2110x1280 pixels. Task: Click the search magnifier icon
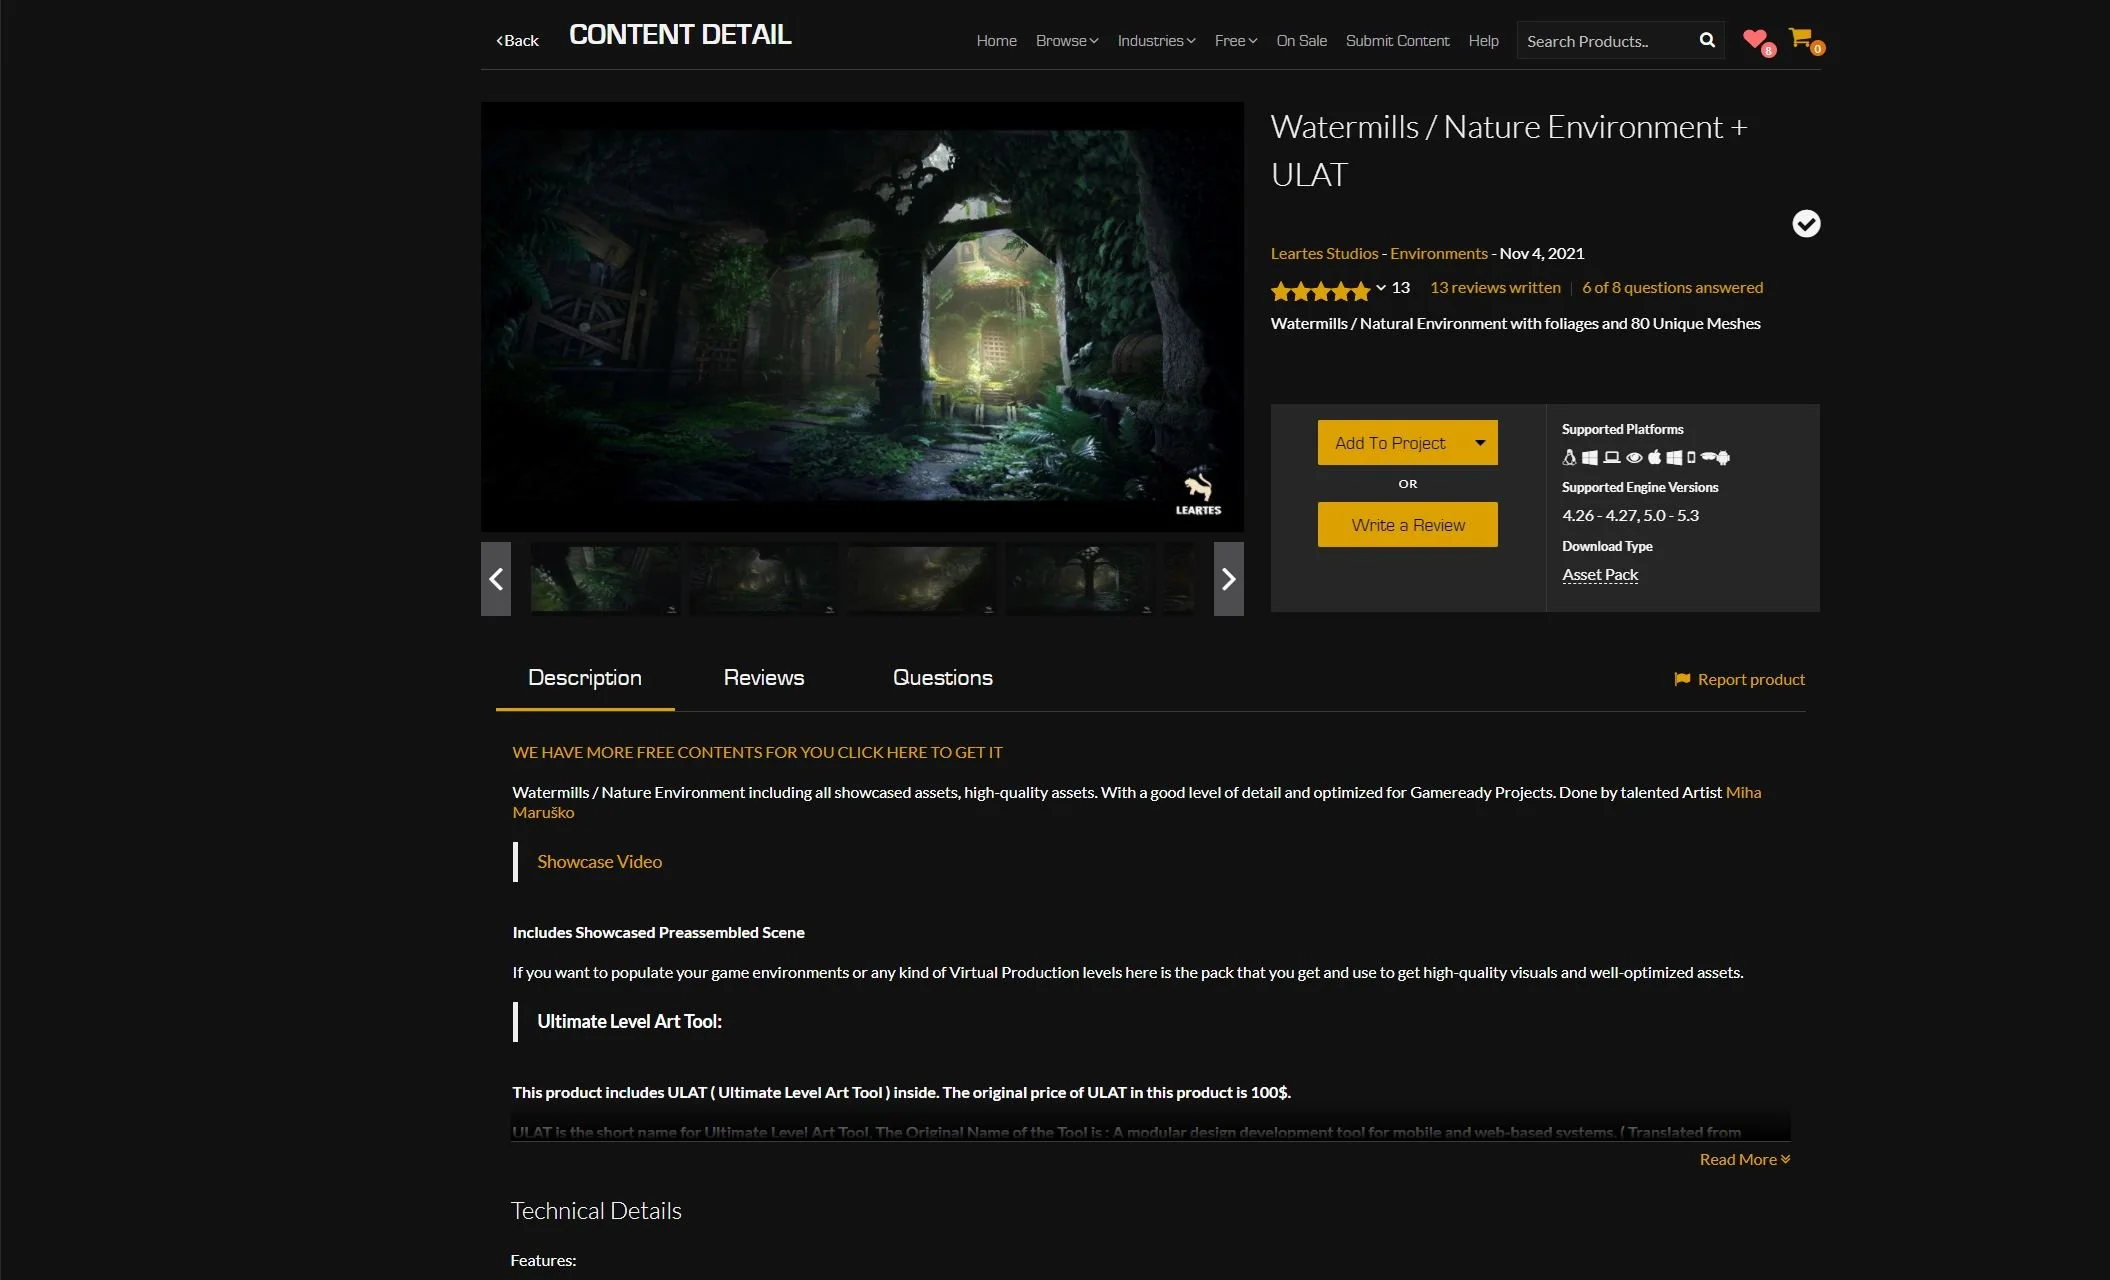coord(1707,40)
